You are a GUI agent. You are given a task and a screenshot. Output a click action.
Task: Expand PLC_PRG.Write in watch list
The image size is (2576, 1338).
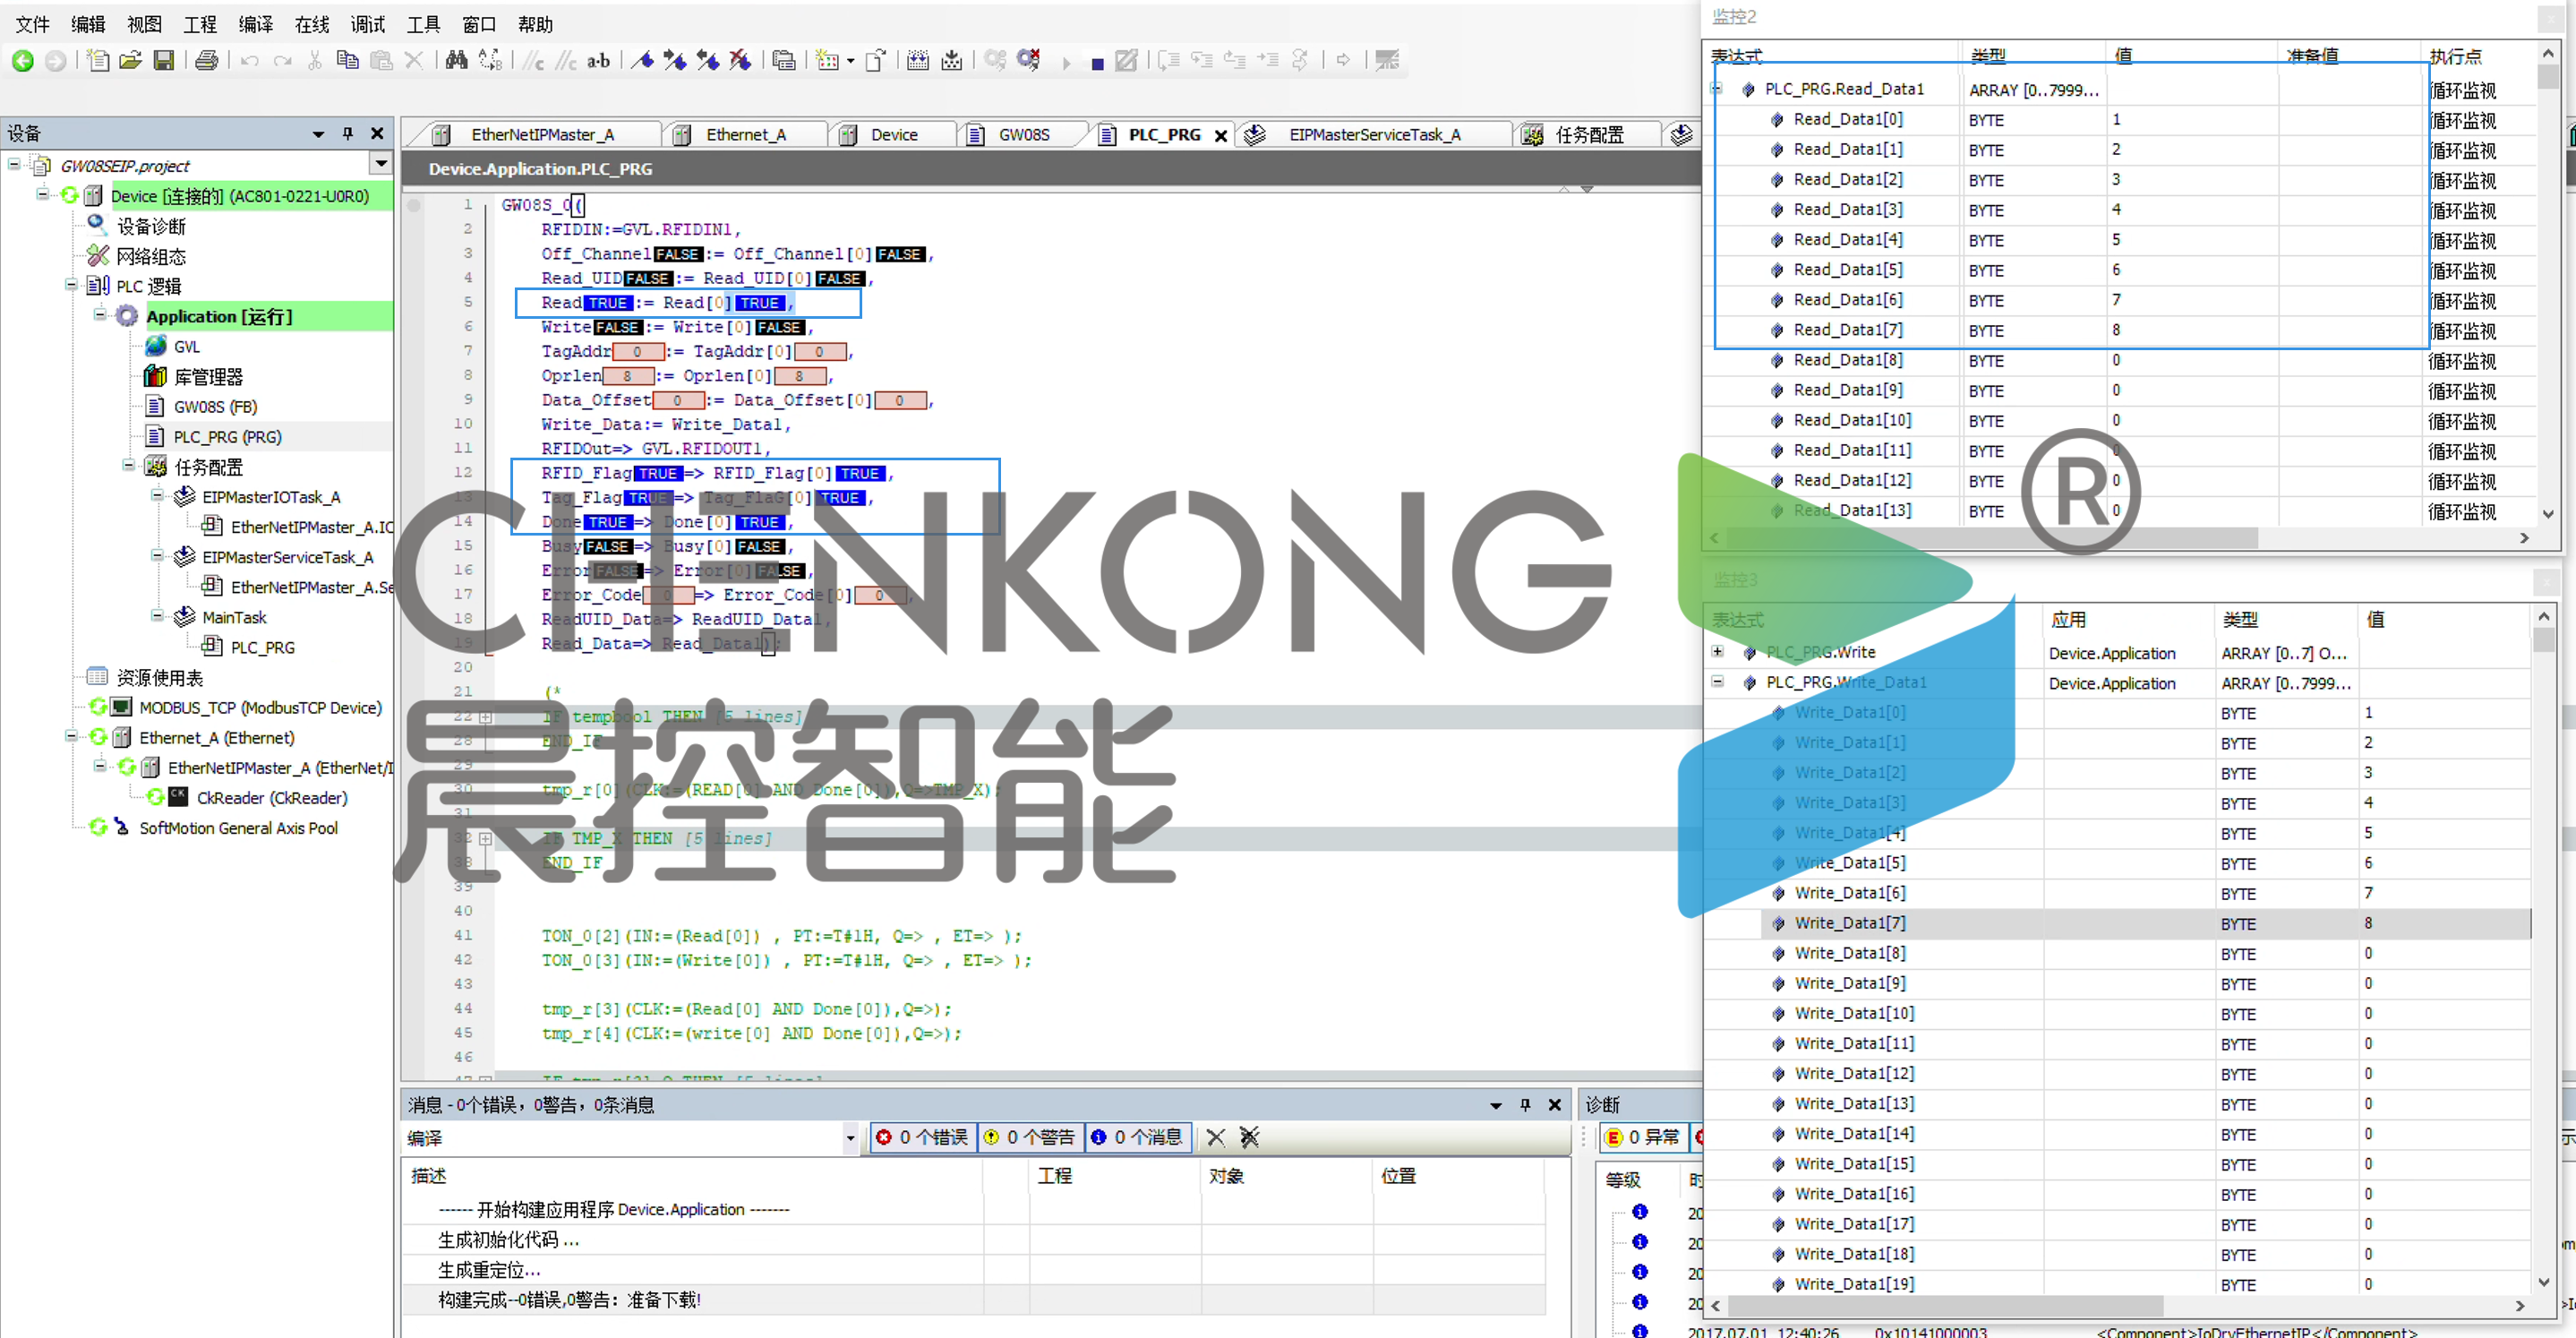click(x=1717, y=651)
